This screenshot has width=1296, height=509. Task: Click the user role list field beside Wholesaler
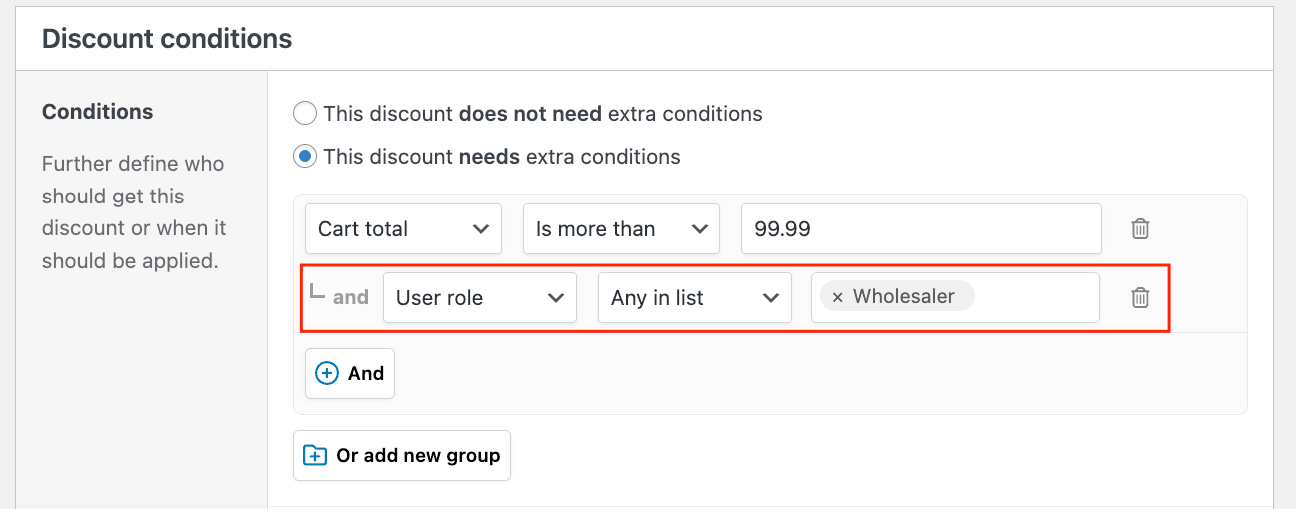[1035, 297]
